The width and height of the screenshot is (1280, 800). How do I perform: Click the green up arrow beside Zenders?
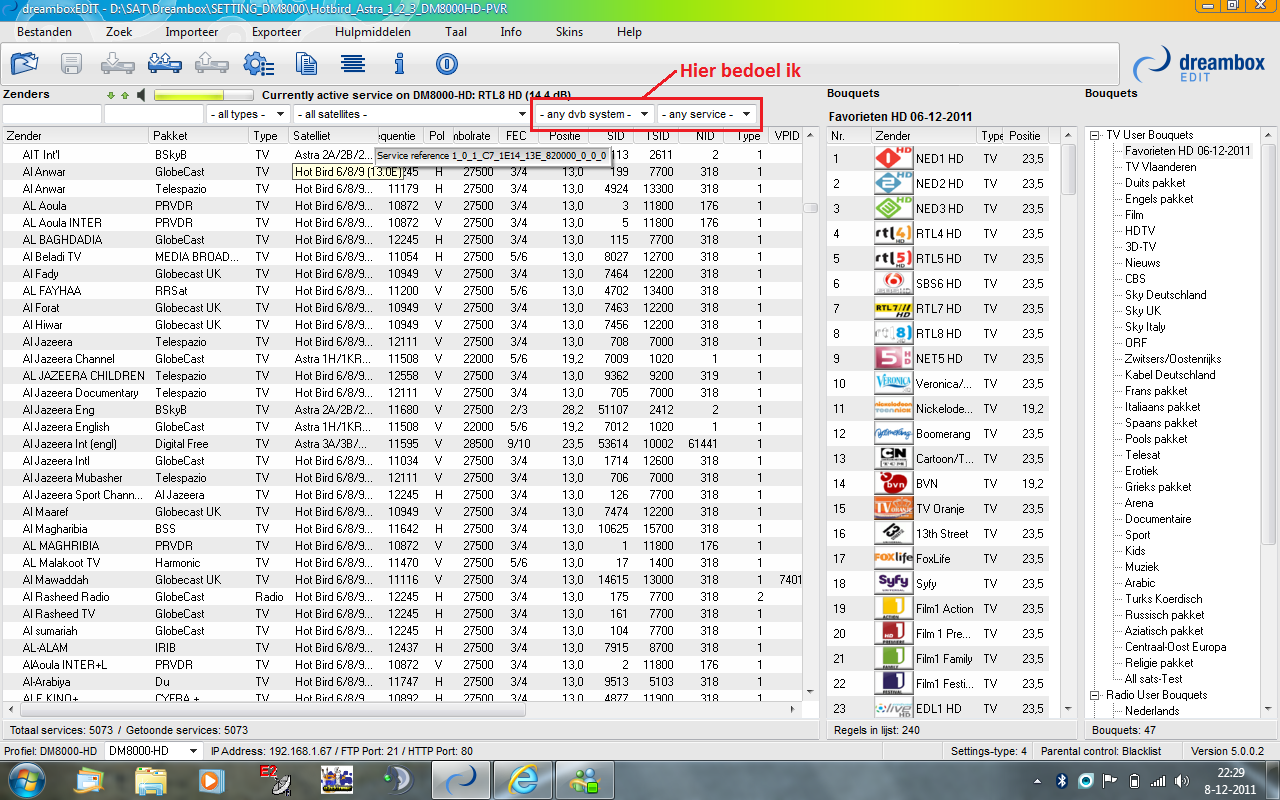[125, 96]
